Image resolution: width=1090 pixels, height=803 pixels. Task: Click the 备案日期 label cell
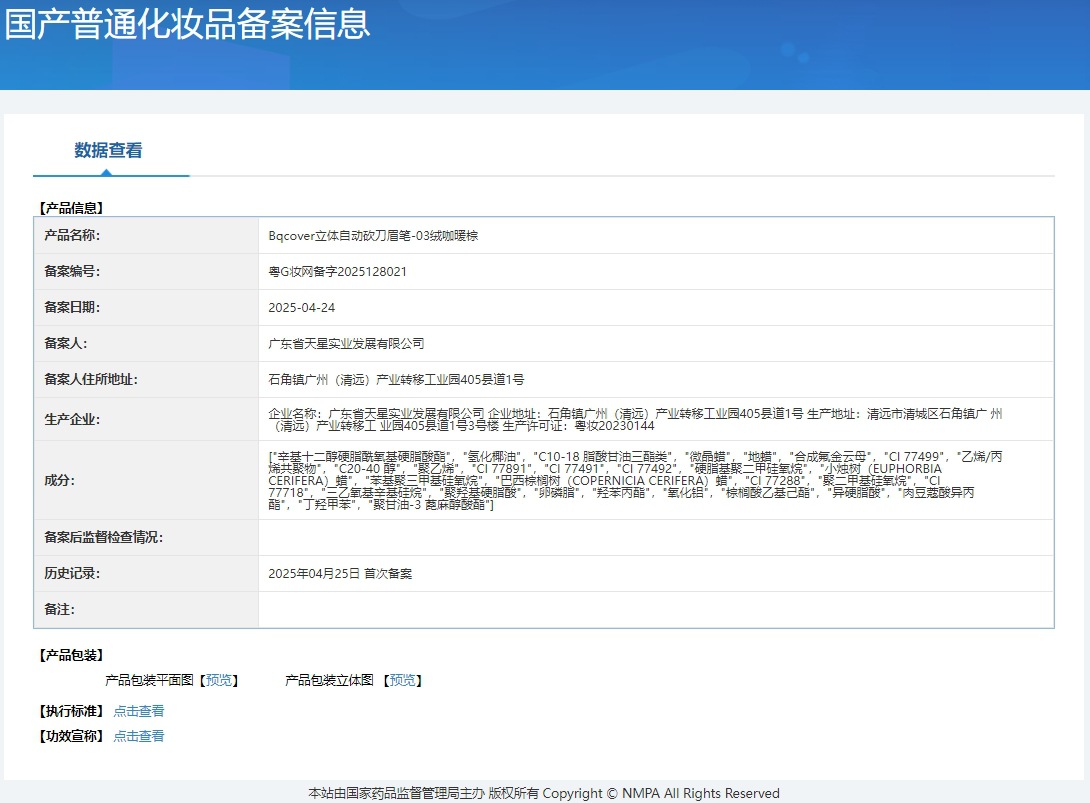tap(146, 307)
